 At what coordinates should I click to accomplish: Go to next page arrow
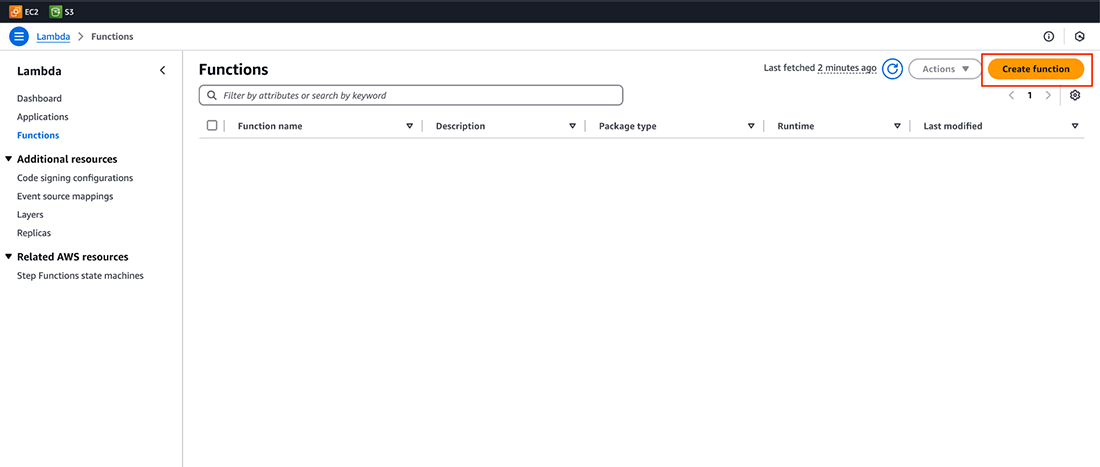coord(1048,95)
